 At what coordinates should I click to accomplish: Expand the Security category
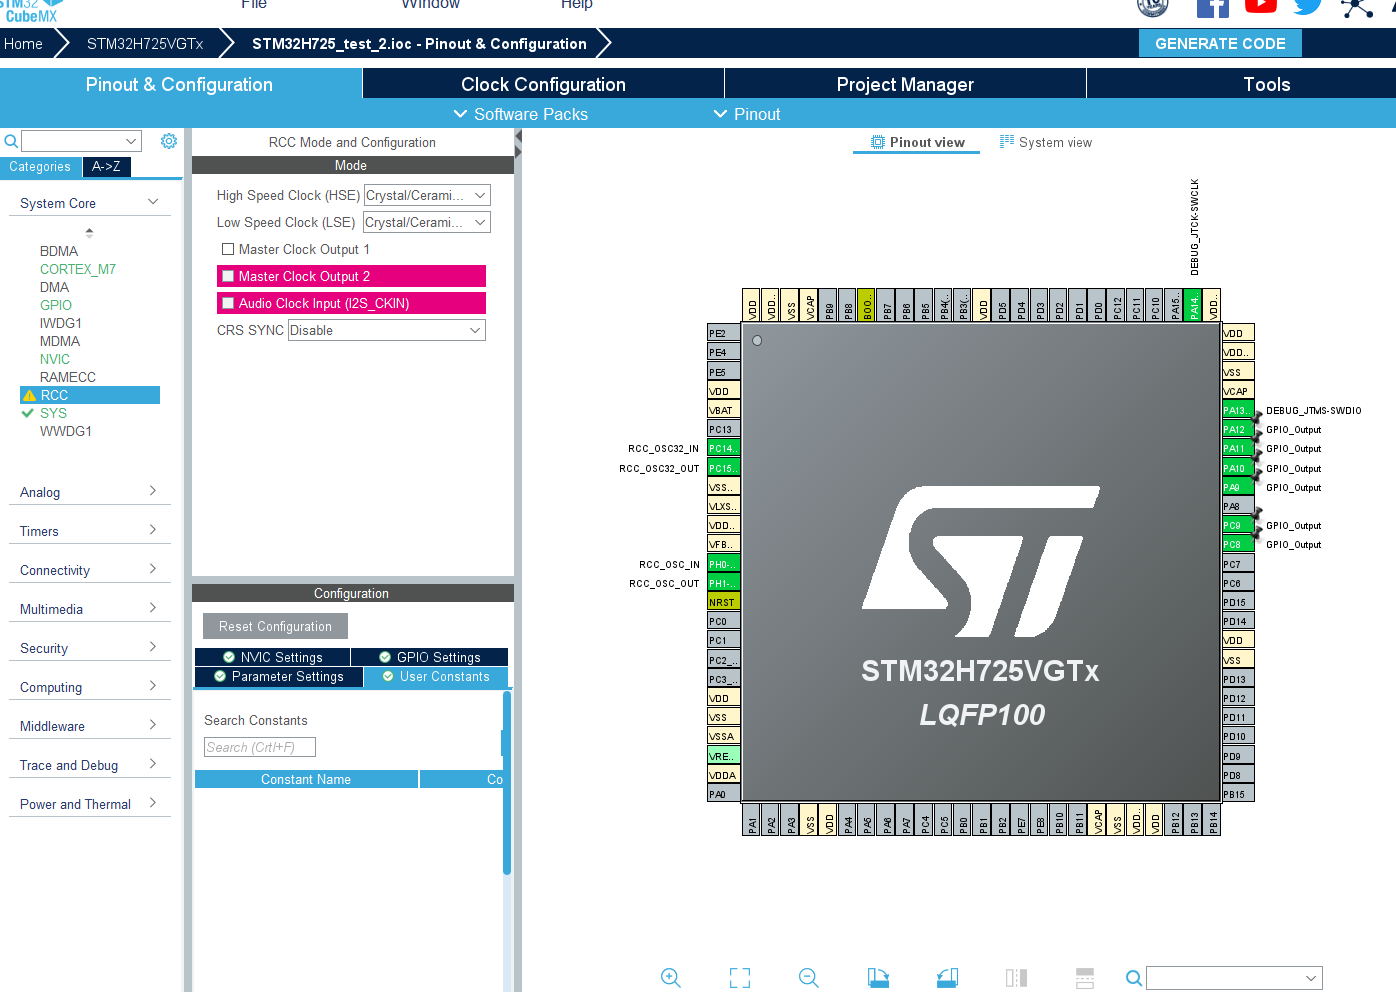coord(90,648)
